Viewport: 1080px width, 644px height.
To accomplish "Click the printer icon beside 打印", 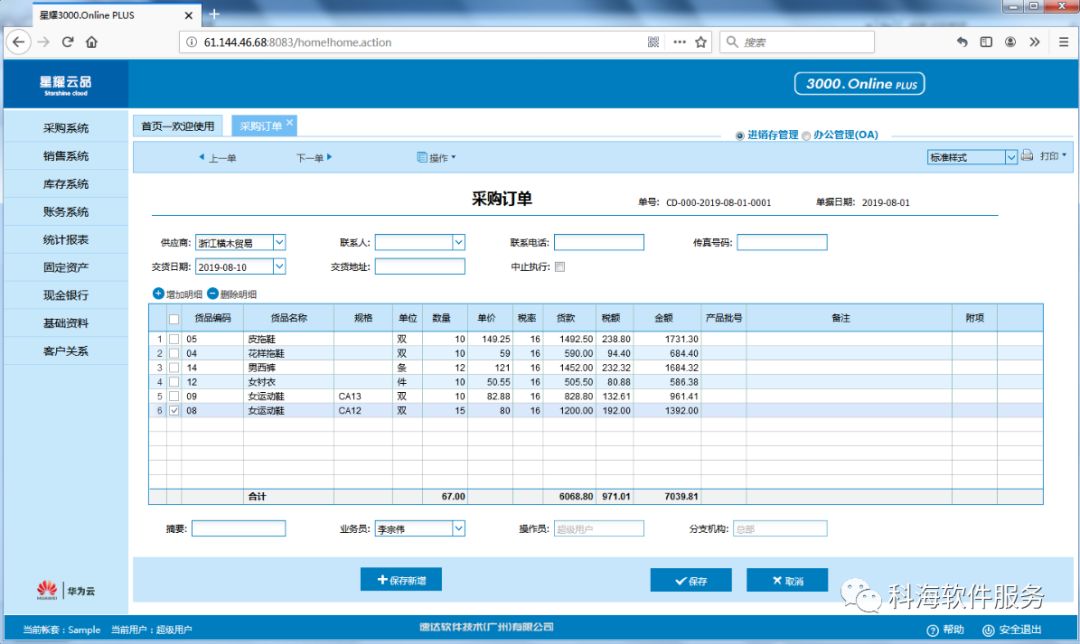I will pos(1027,156).
